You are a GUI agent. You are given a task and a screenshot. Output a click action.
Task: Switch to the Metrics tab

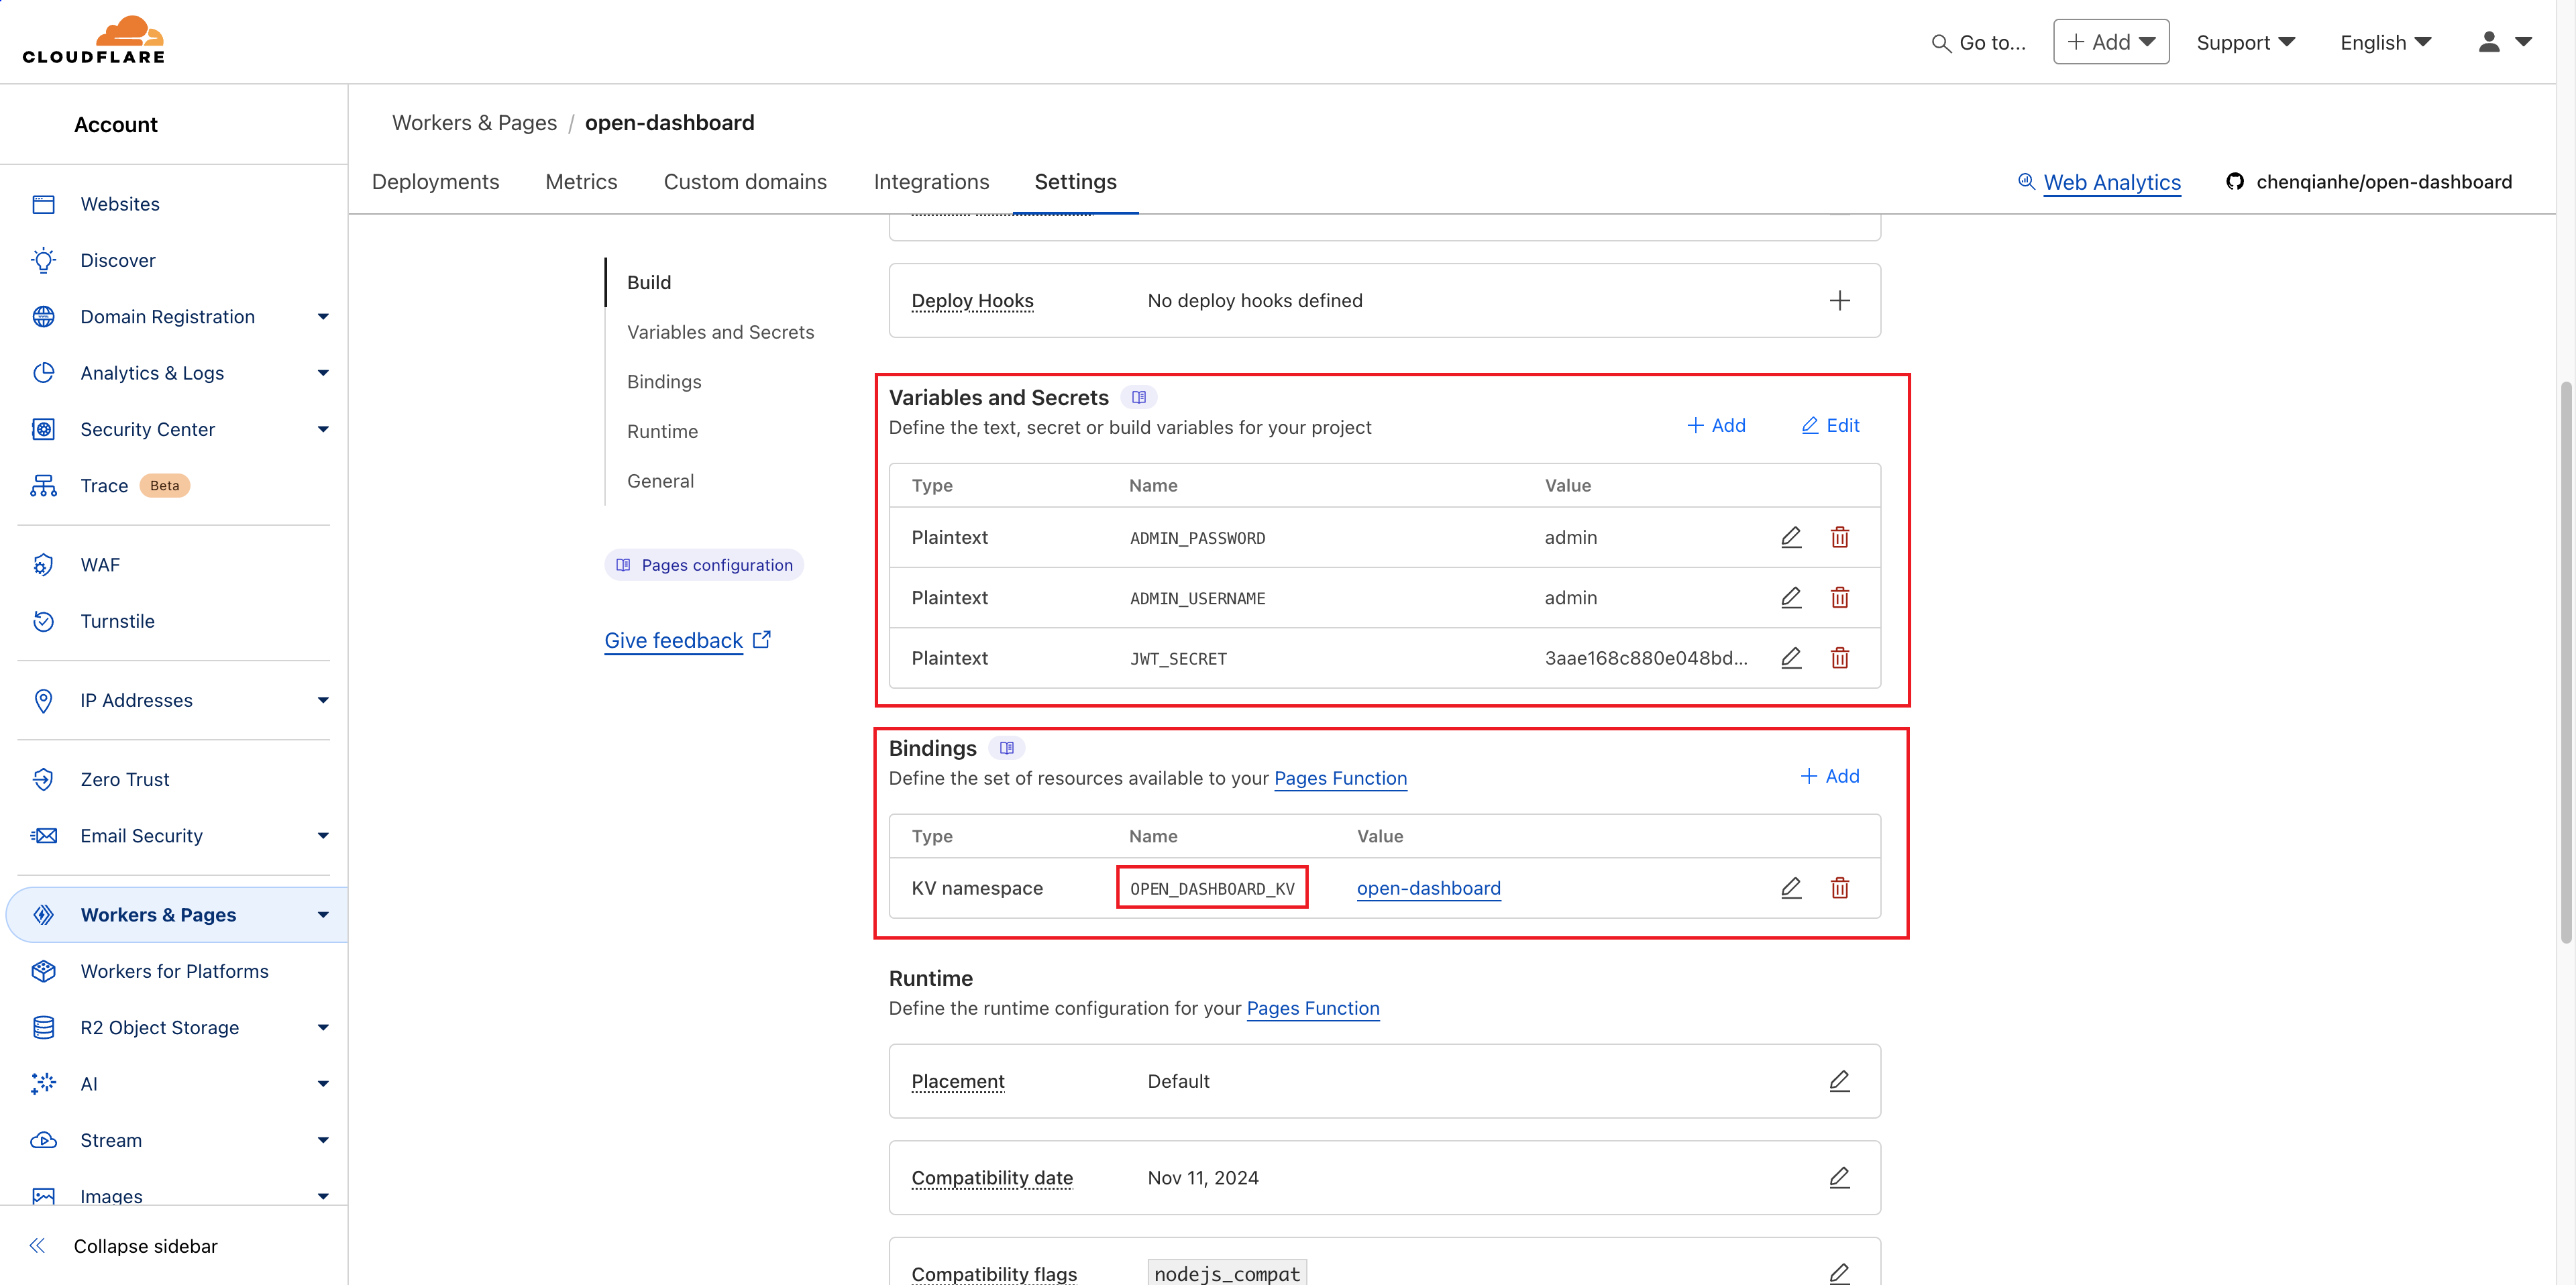[581, 181]
